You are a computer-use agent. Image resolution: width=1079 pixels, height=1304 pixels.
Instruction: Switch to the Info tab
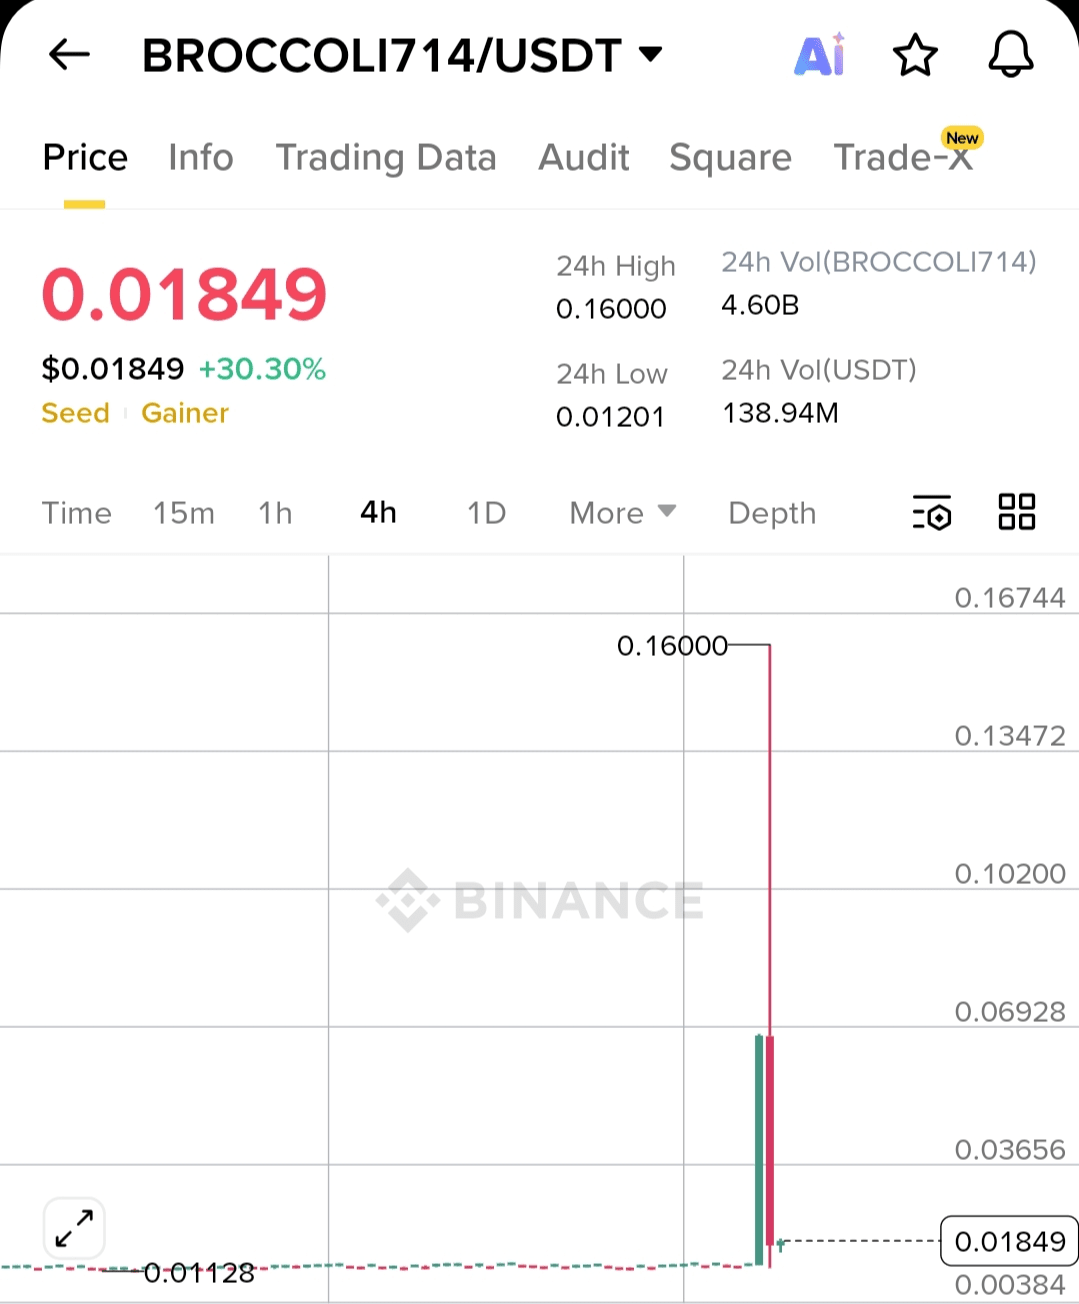click(201, 157)
